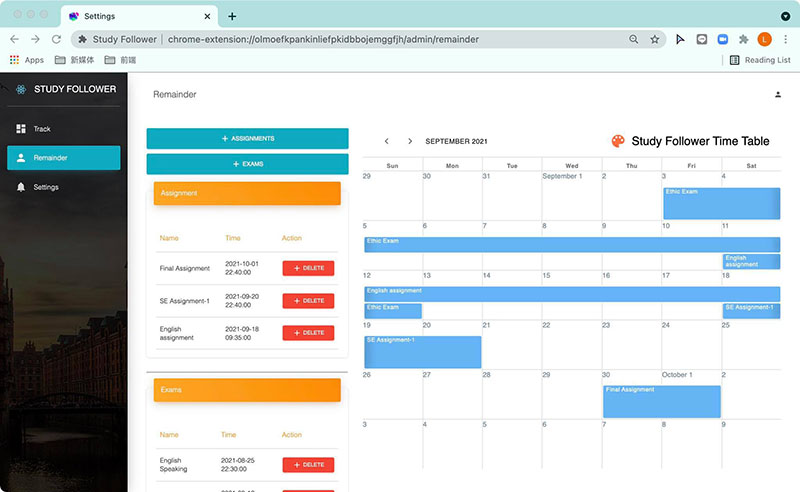800x492 pixels.
Task: Delete the Final Assignment row
Action: point(308,268)
